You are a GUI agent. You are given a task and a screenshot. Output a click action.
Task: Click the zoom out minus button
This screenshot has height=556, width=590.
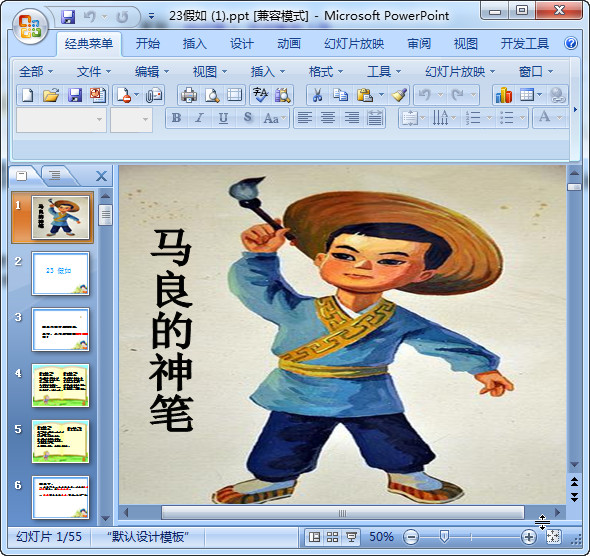coord(411,537)
